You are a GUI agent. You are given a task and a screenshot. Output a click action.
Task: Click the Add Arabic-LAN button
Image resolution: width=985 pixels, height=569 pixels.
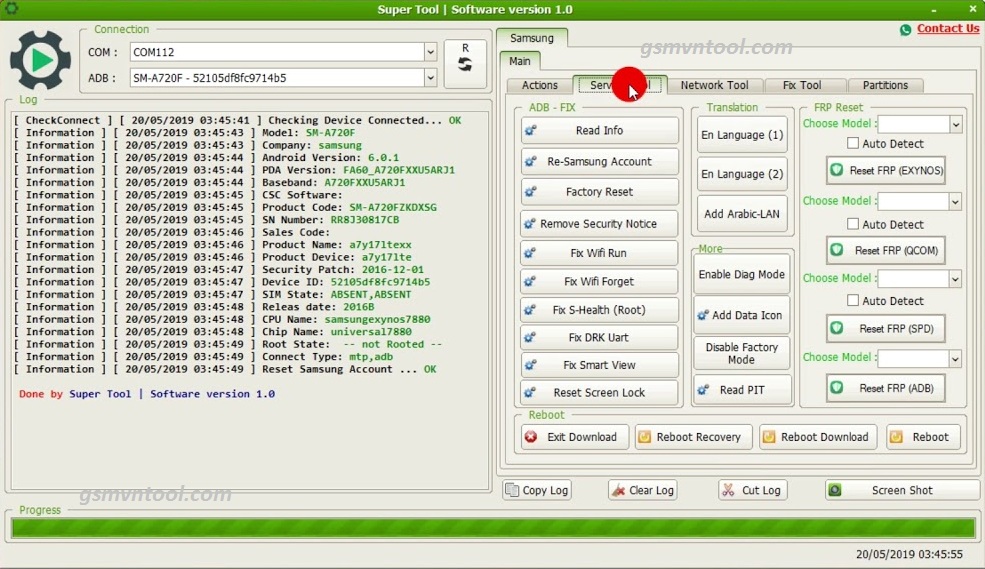tap(742, 214)
